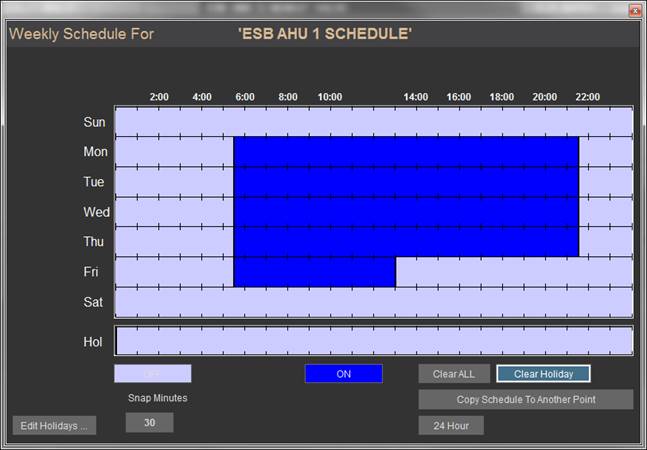This screenshot has height=450, width=647.
Task: Click Friday's blue ON block
Action: click(x=314, y=272)
